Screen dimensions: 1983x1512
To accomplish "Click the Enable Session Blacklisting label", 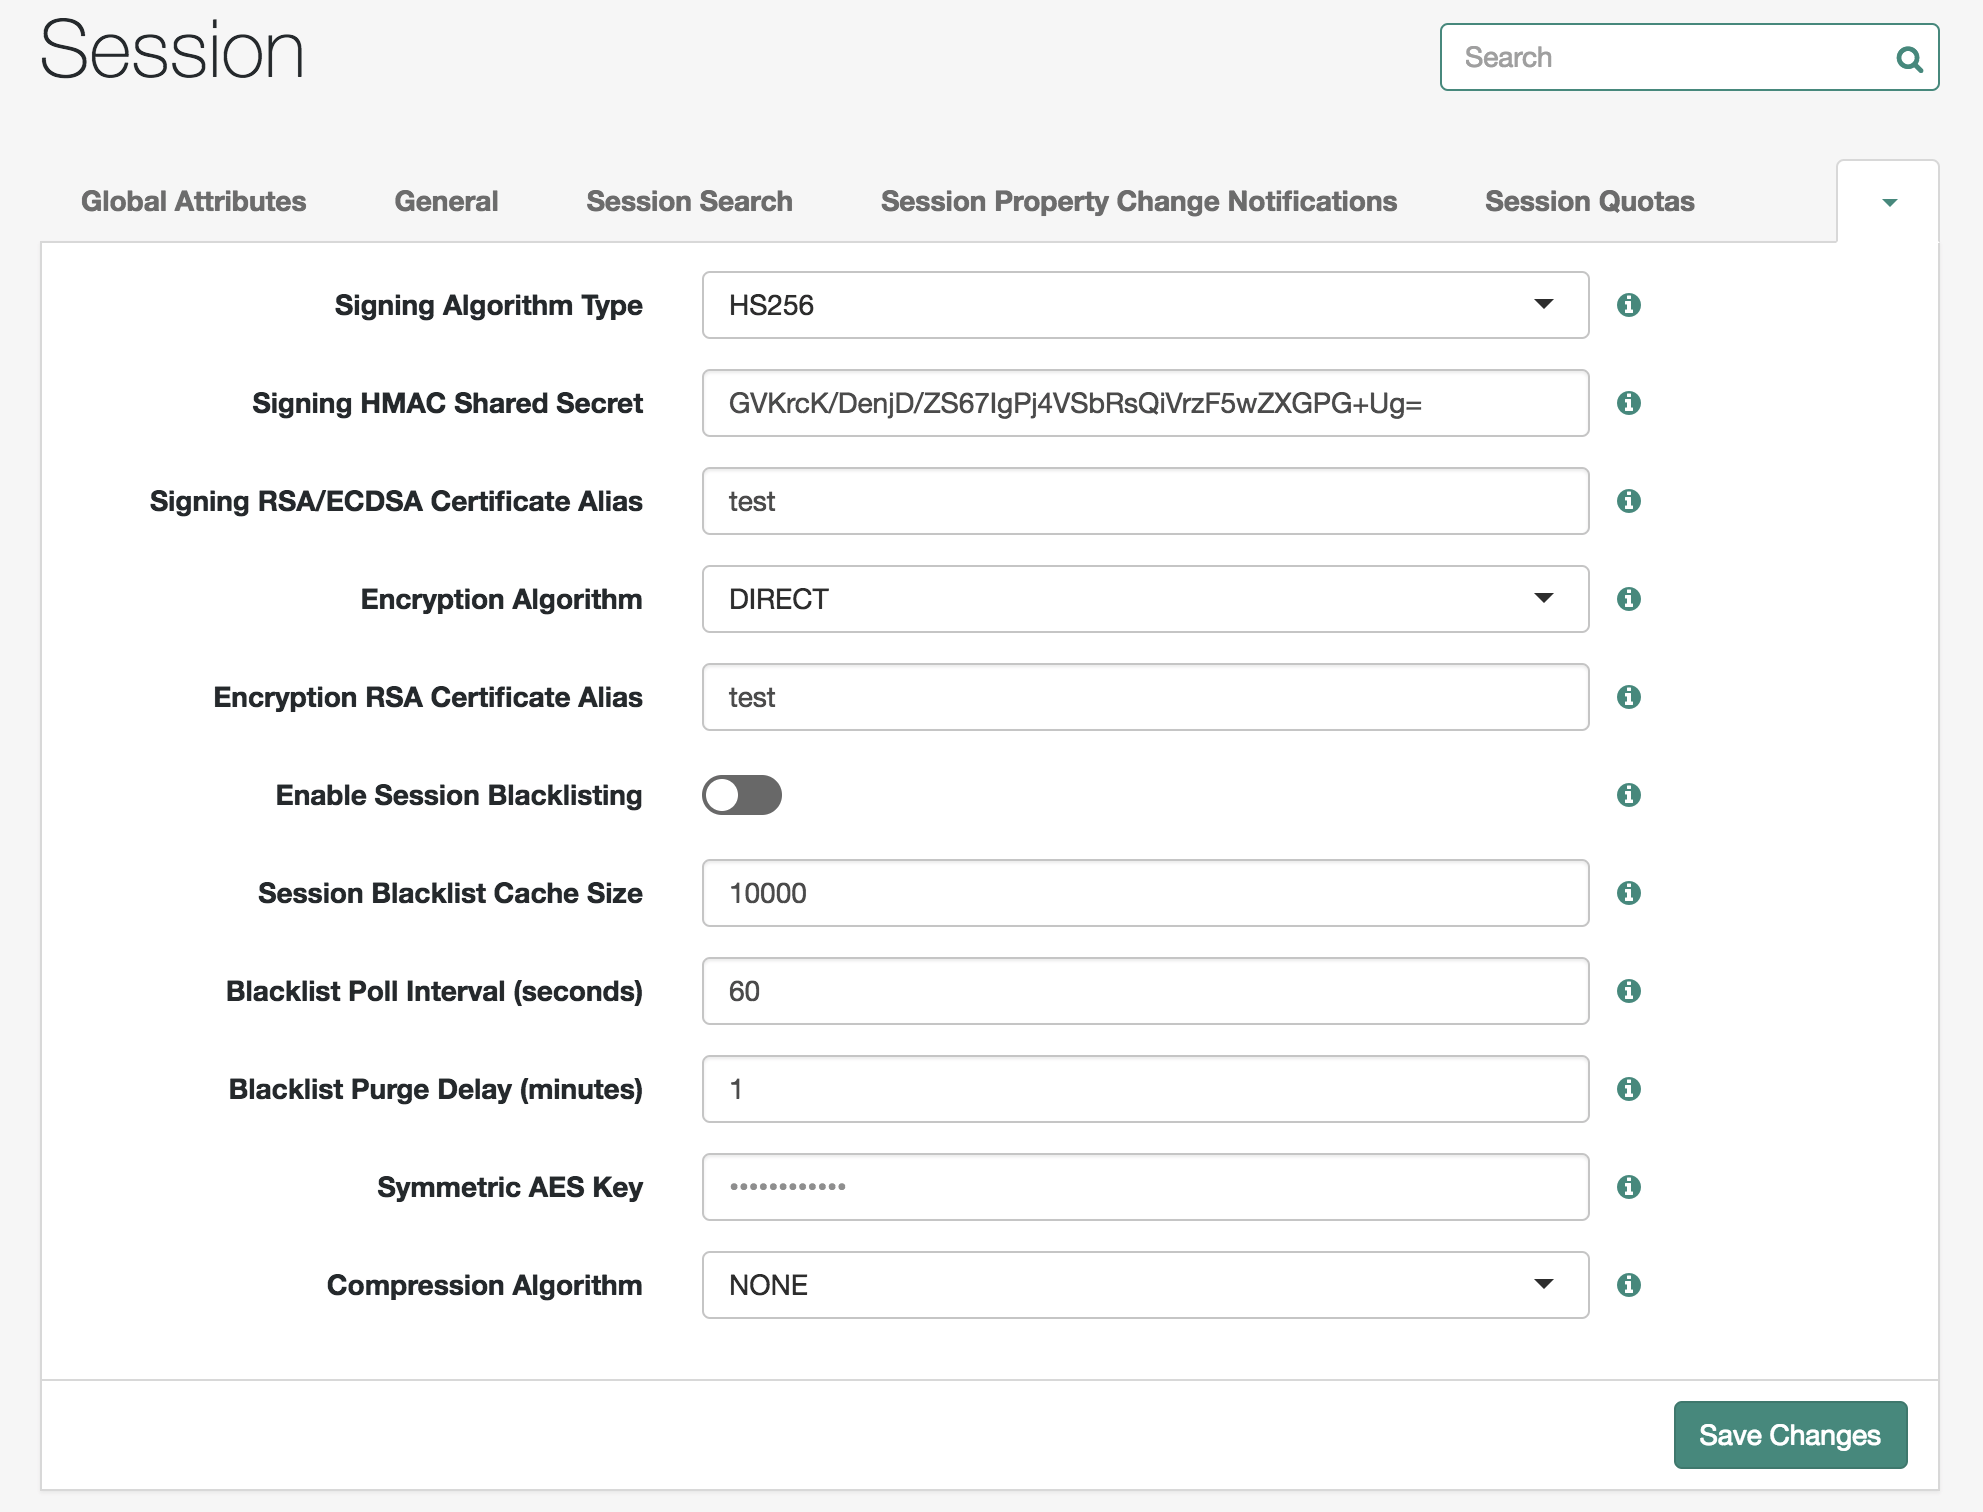I will click(459, 795).
